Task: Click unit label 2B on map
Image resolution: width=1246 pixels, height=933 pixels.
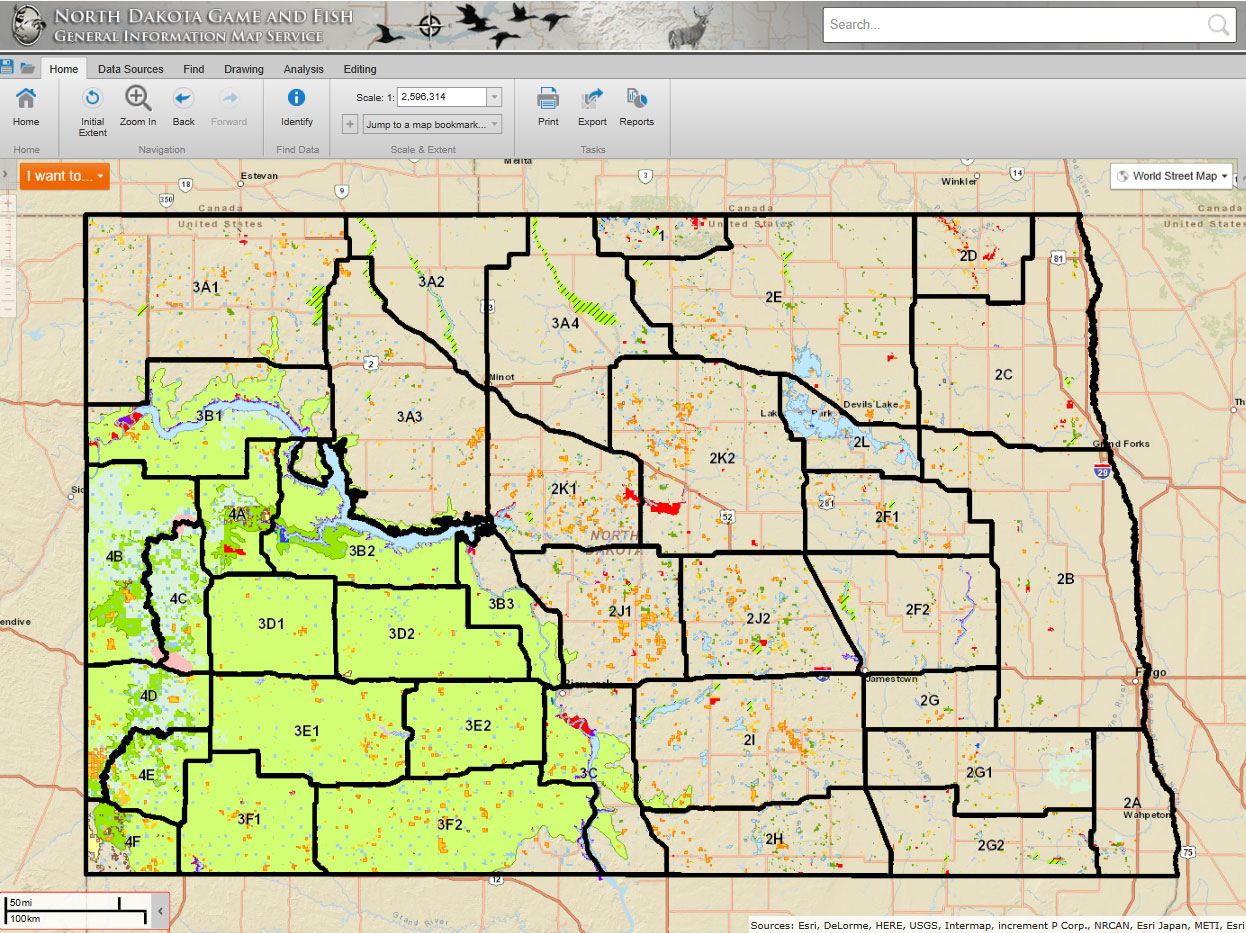Action: pos(1065,579)
